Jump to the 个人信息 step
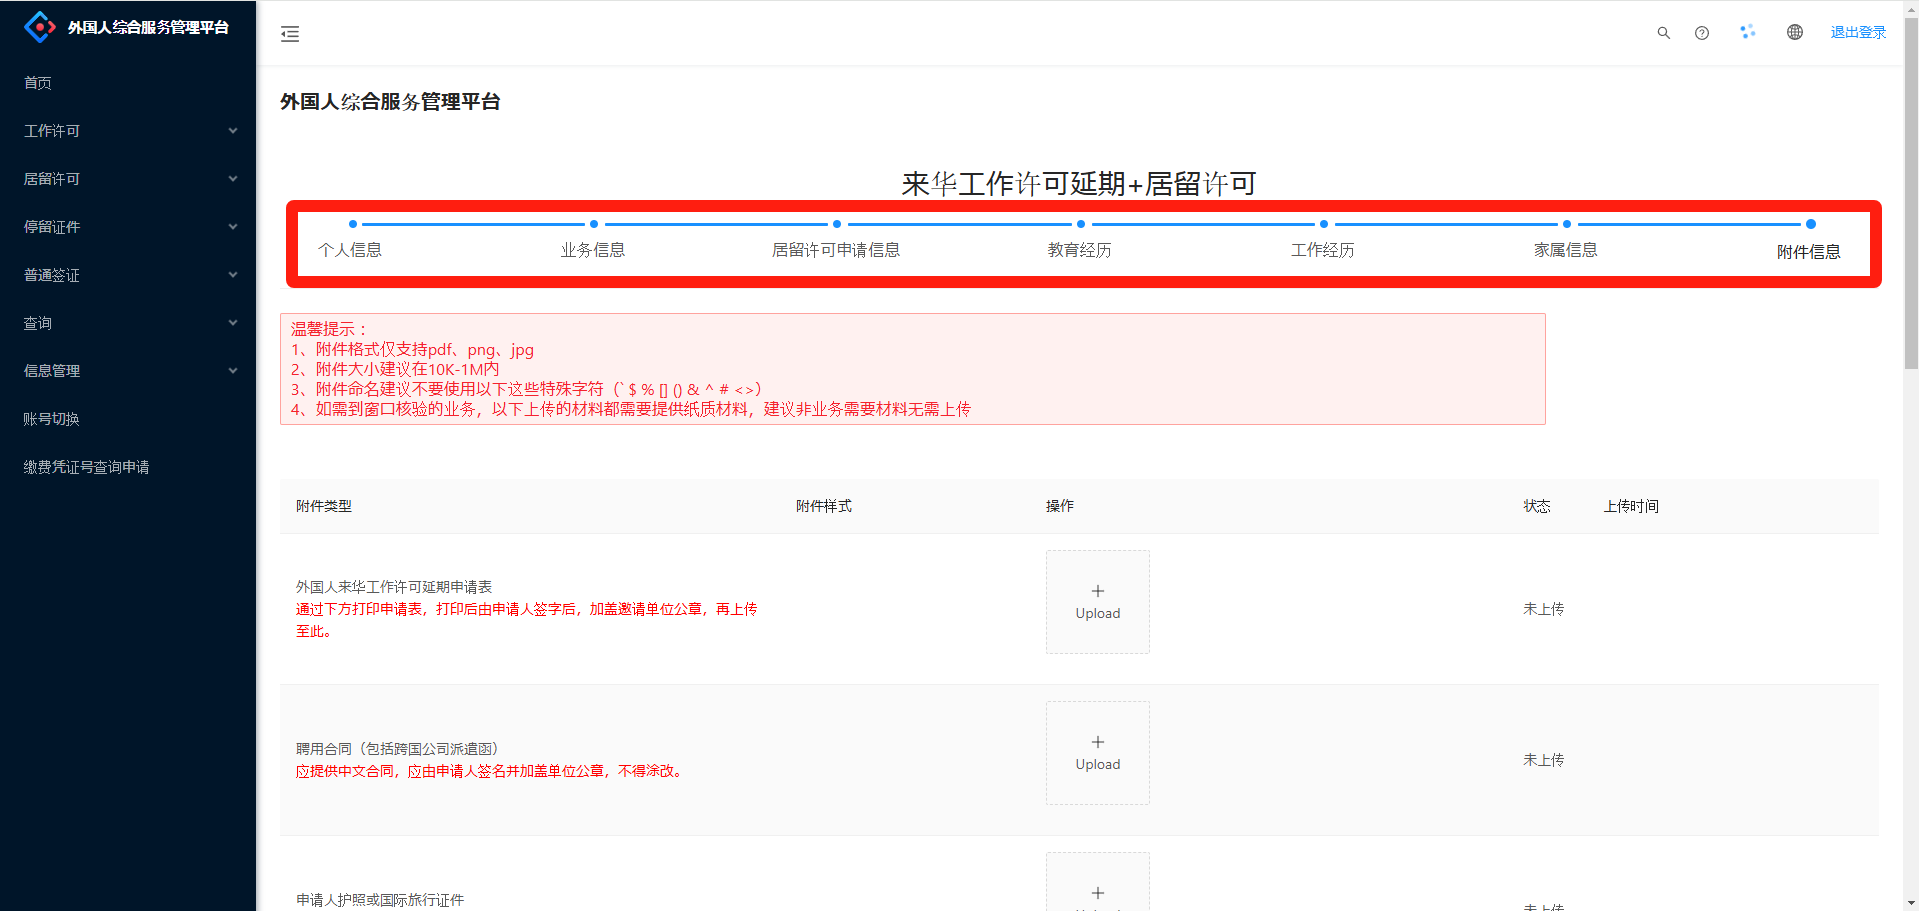 (350, 249)
